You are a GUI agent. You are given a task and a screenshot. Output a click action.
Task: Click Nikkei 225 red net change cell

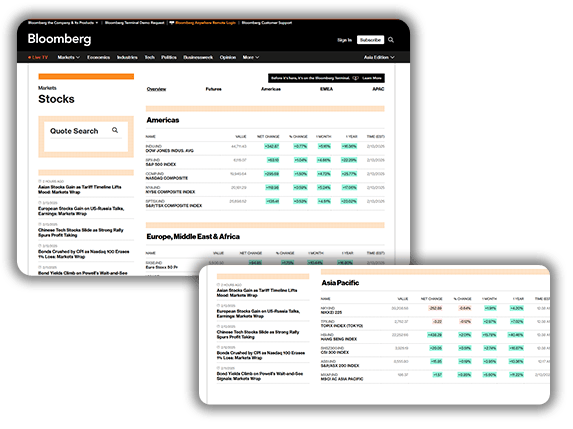(x=435, y=308)
